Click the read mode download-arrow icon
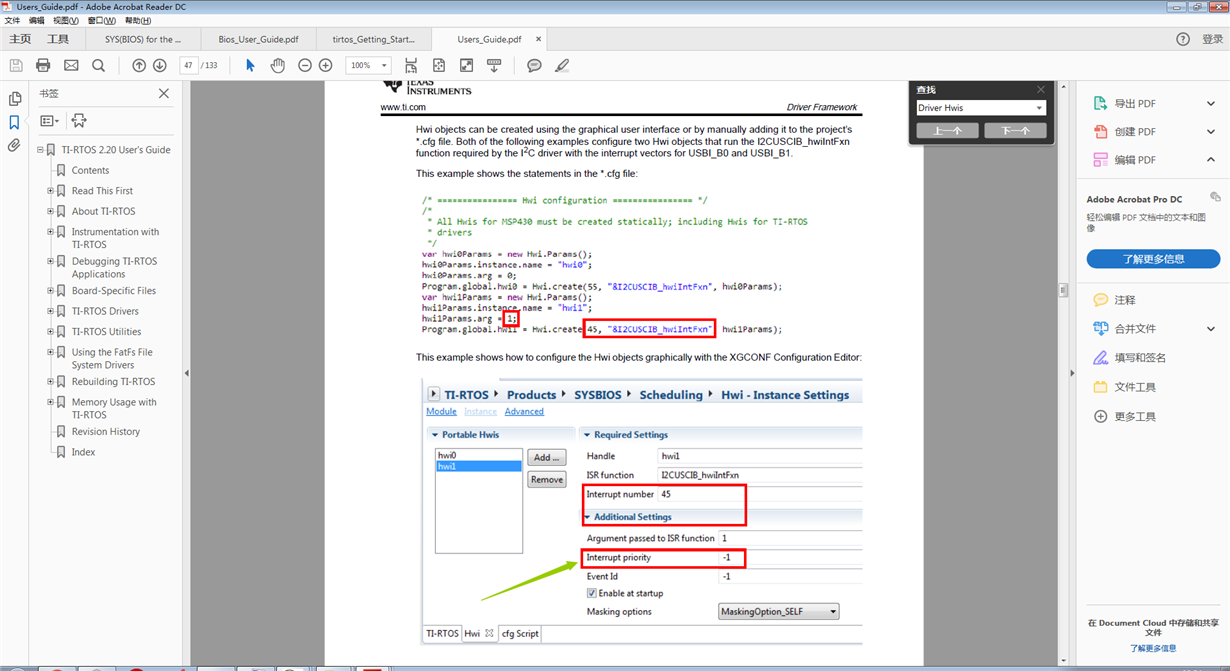 click(494, 65)
